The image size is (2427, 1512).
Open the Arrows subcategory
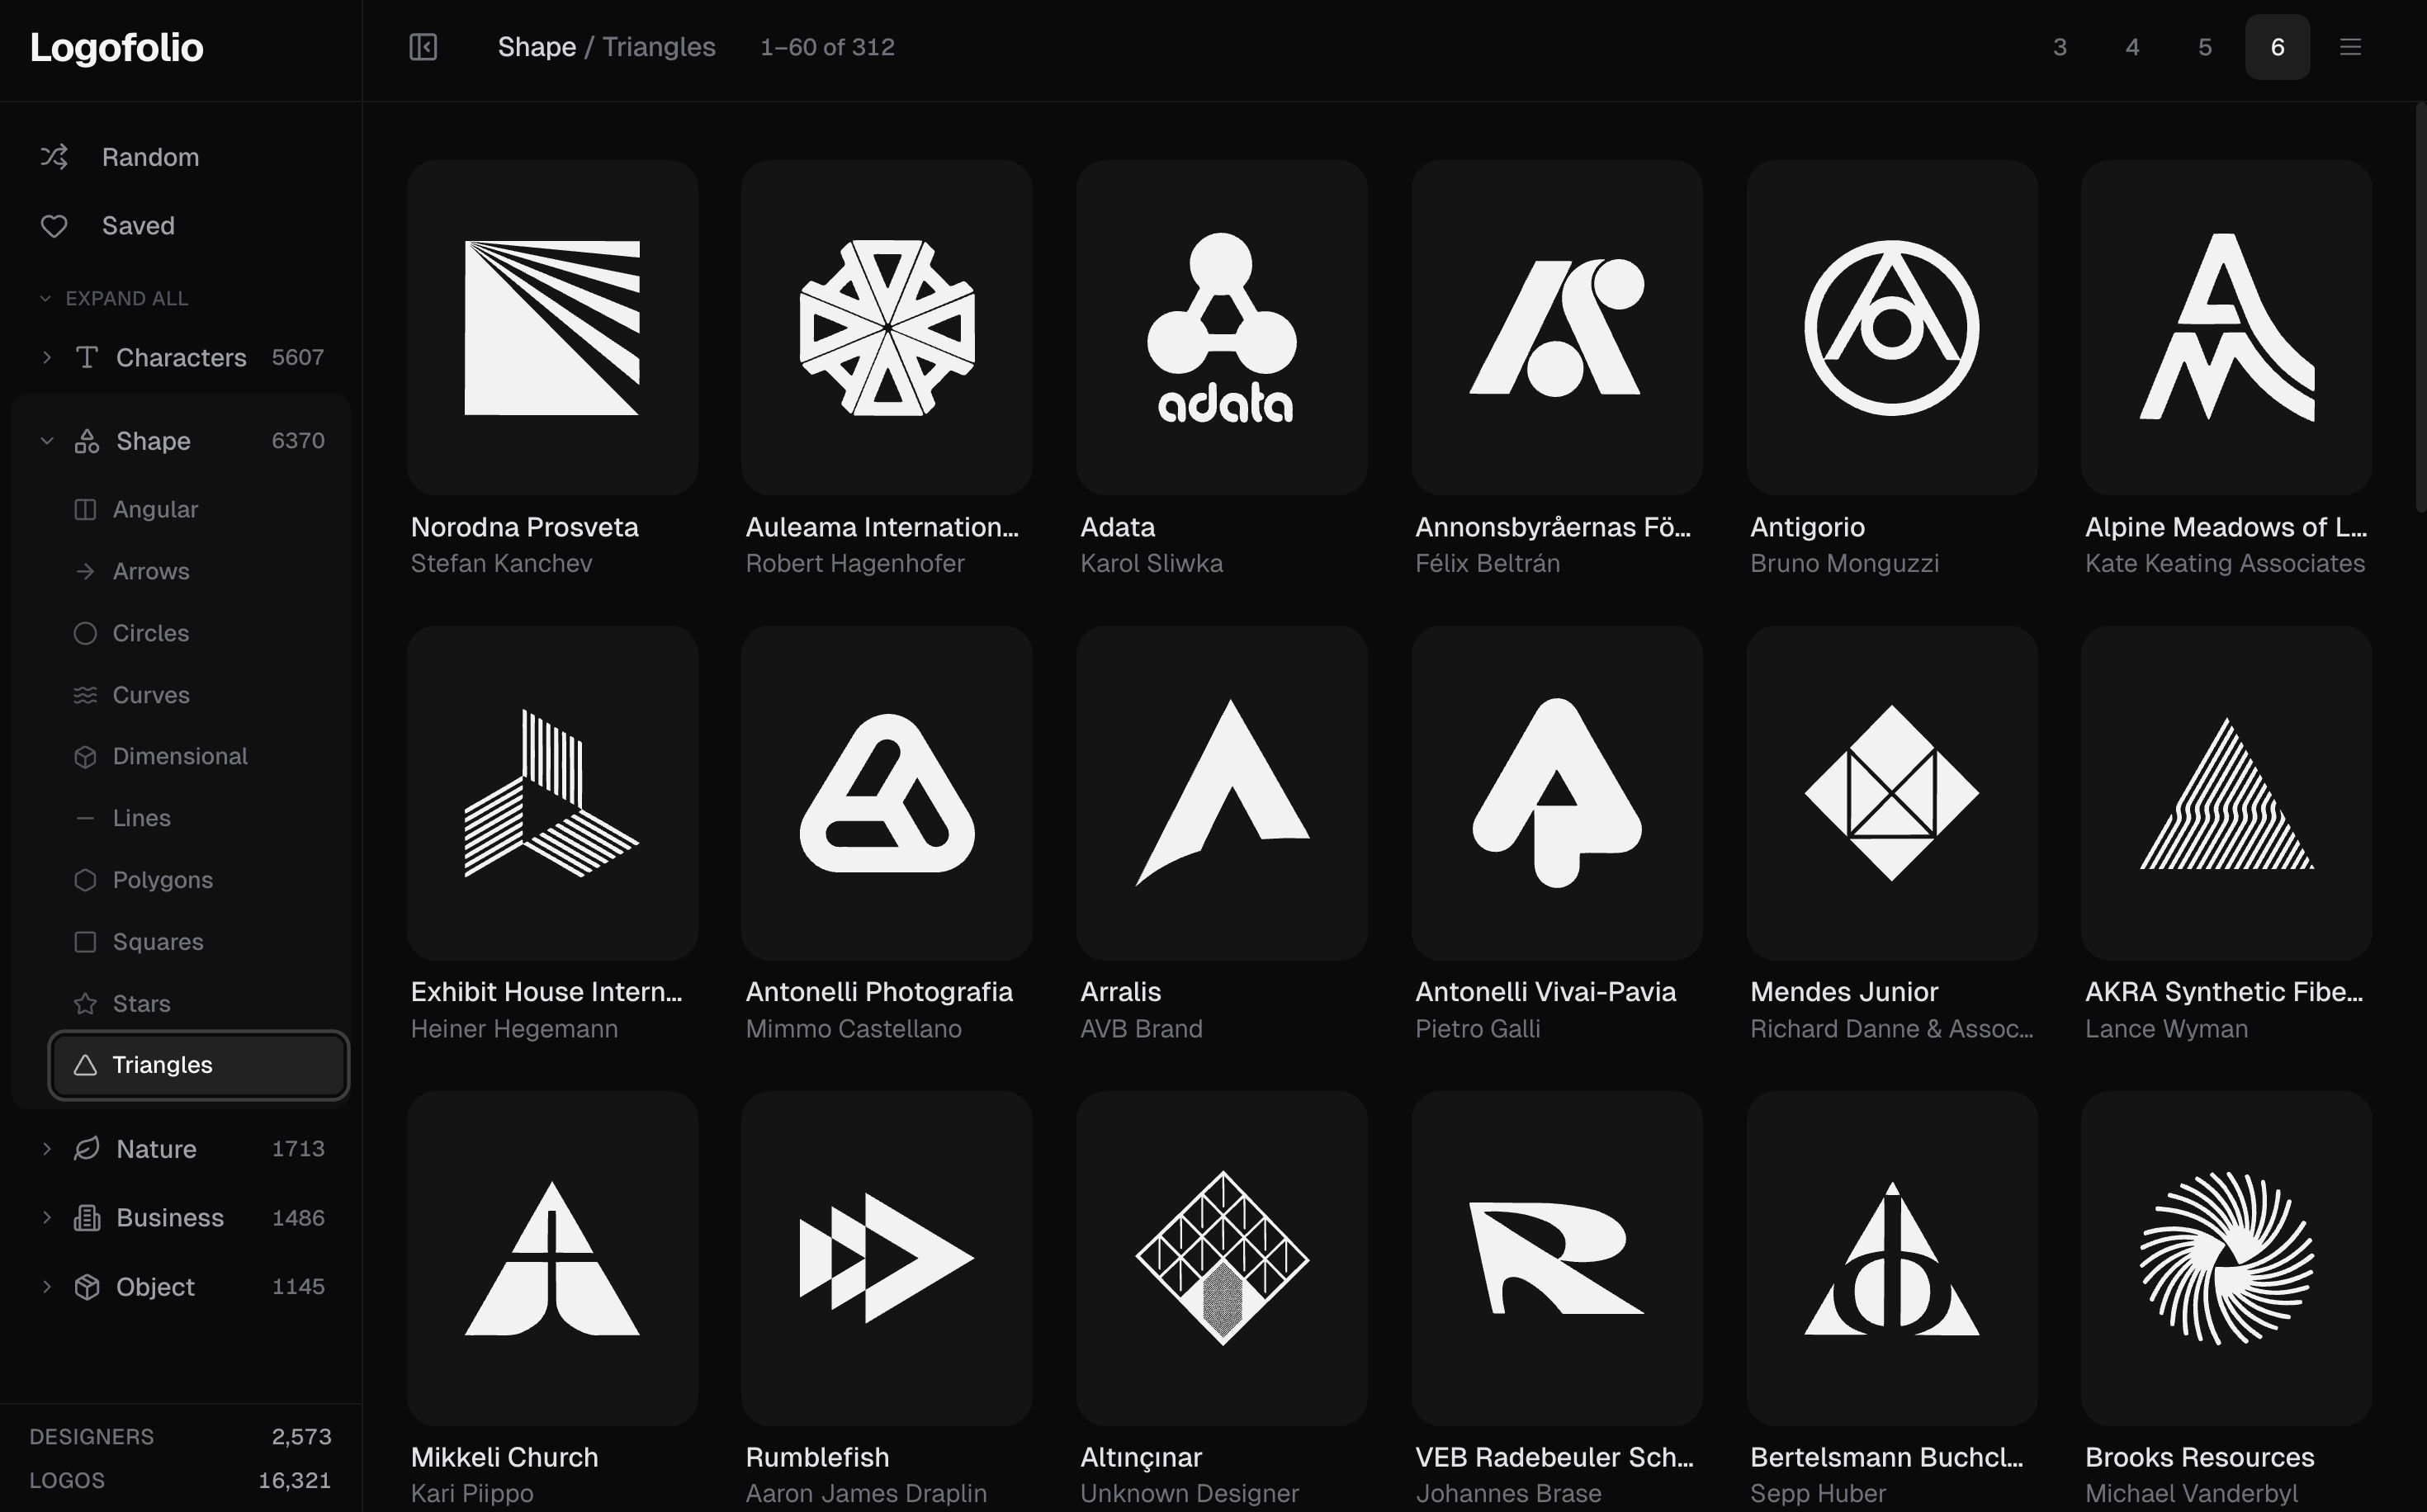click(x=150, y=571)
